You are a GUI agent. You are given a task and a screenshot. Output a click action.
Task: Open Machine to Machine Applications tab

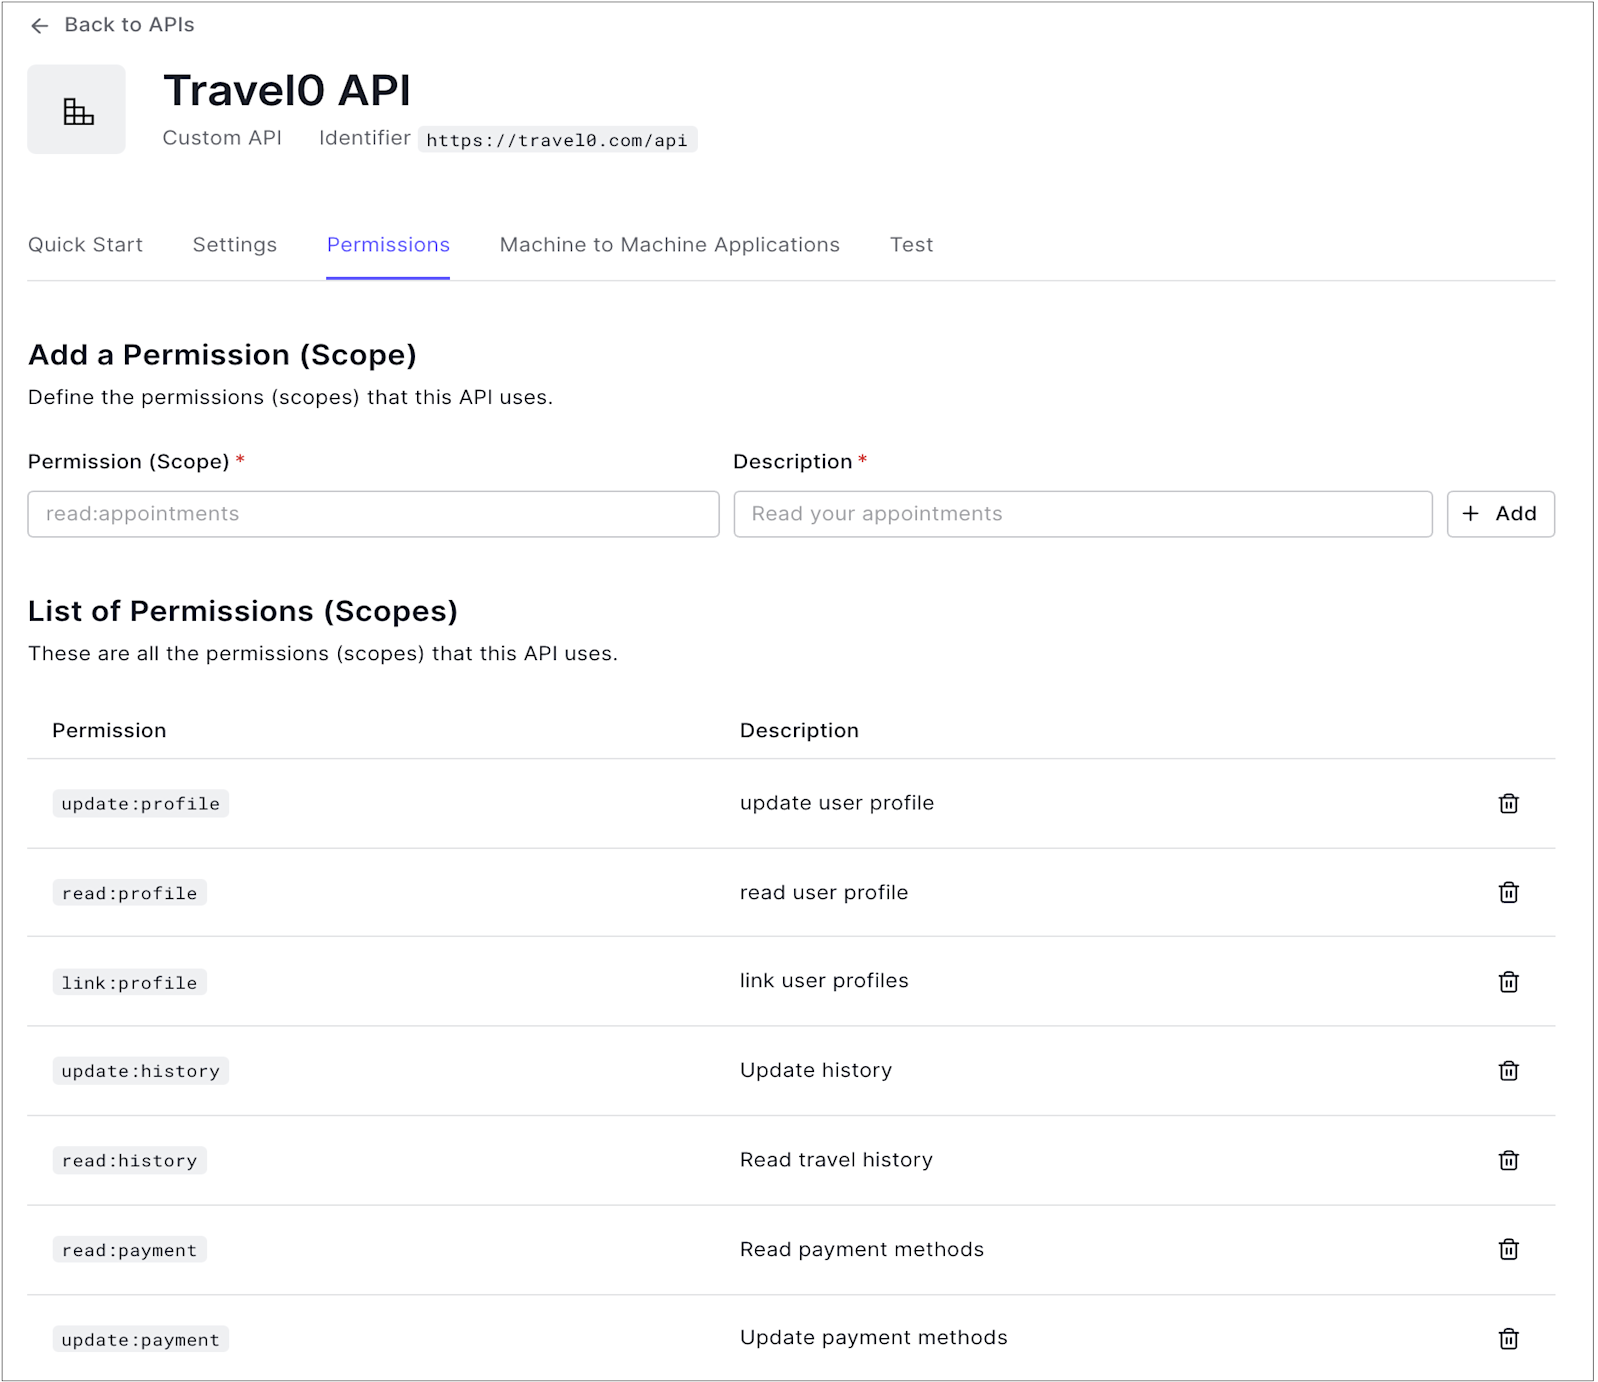coord(670,245)
